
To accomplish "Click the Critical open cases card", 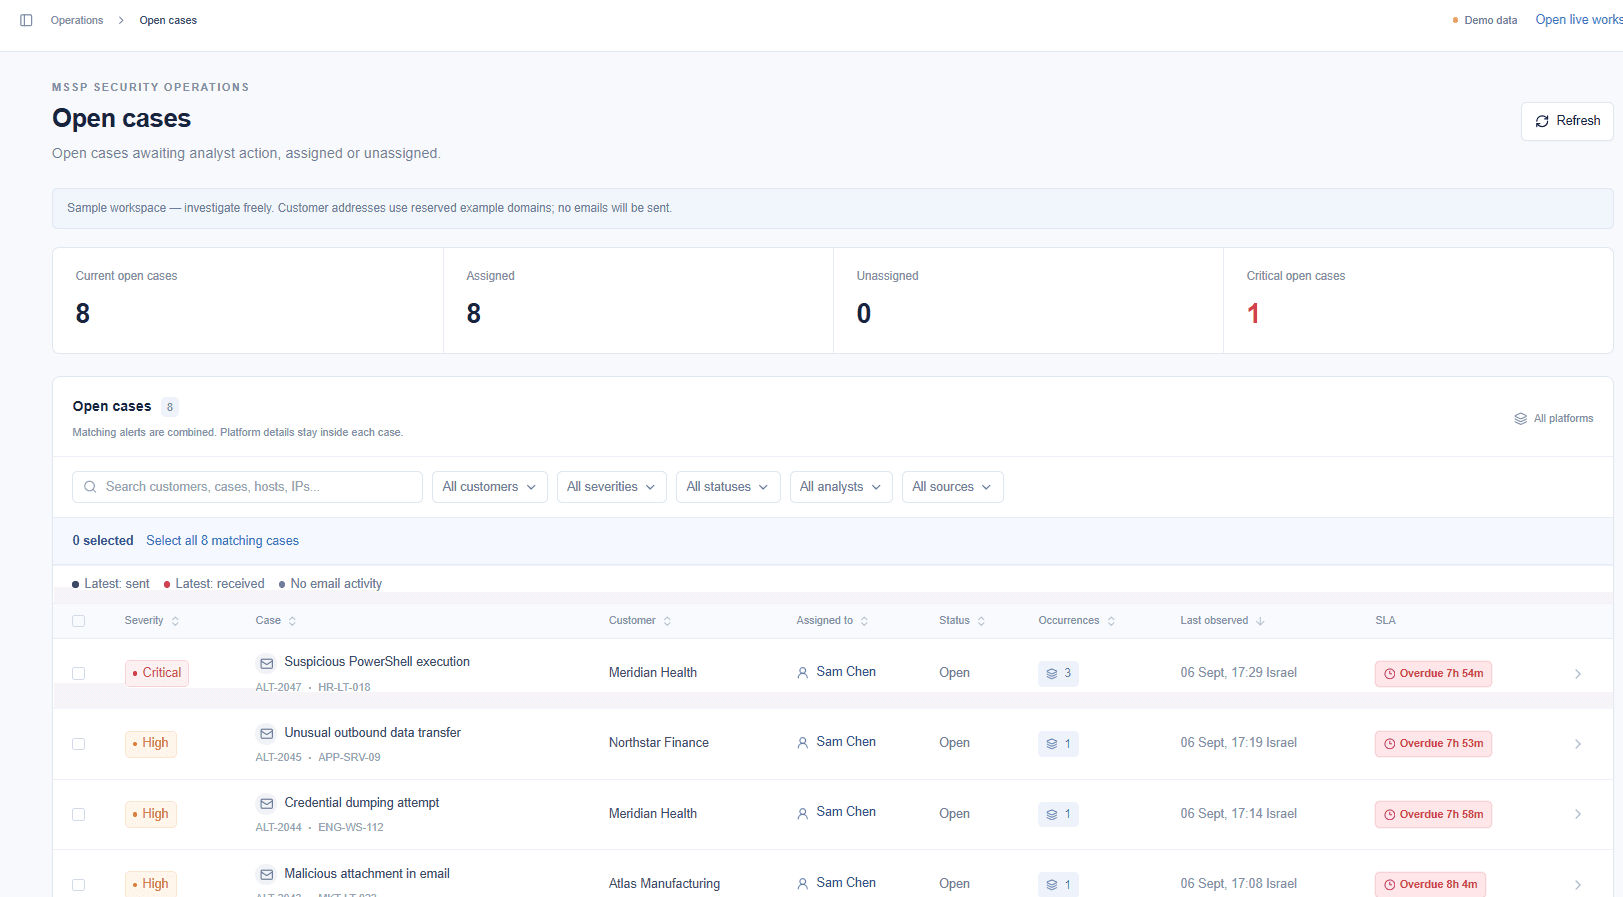I will point(1418,301).
